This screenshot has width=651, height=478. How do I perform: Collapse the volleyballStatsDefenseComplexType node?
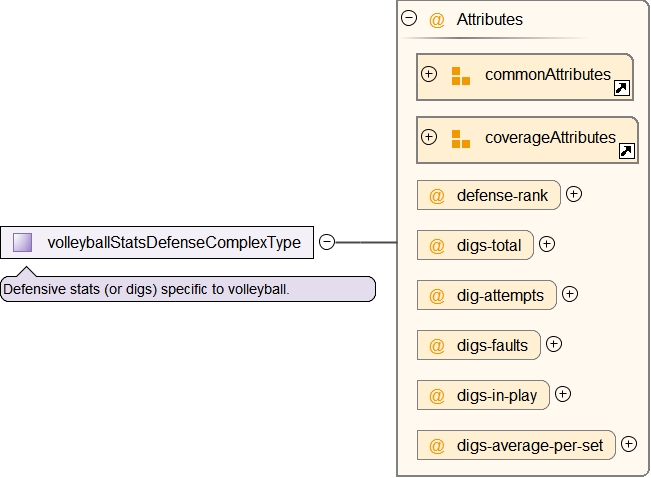click(326, 242)
